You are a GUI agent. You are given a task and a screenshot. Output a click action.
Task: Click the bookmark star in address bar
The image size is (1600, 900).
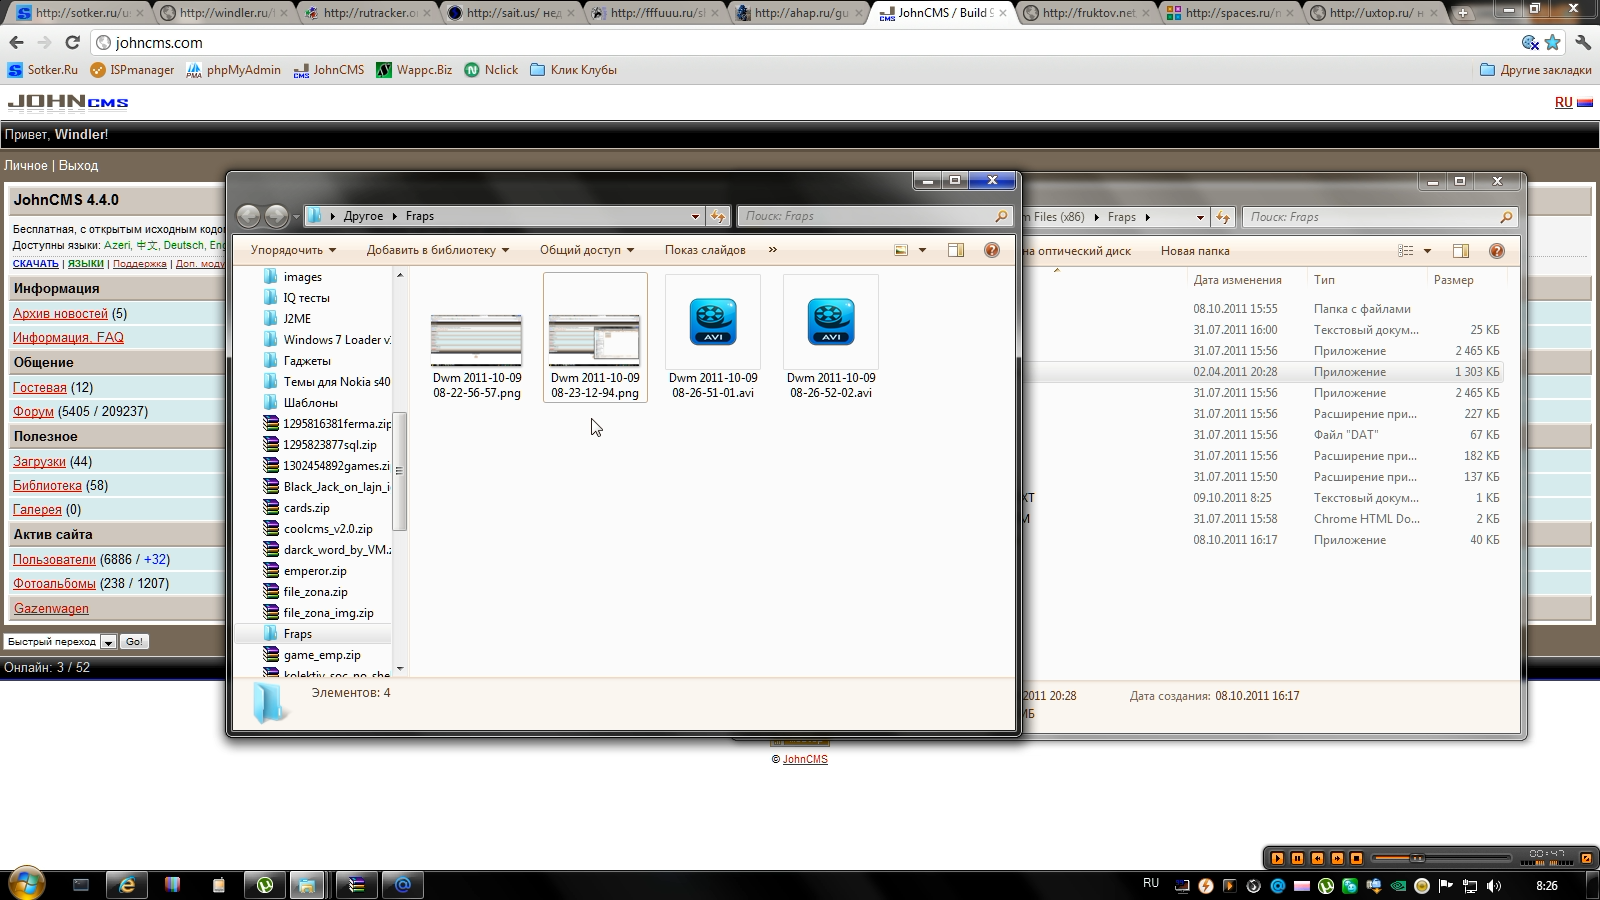(1552, 43)
